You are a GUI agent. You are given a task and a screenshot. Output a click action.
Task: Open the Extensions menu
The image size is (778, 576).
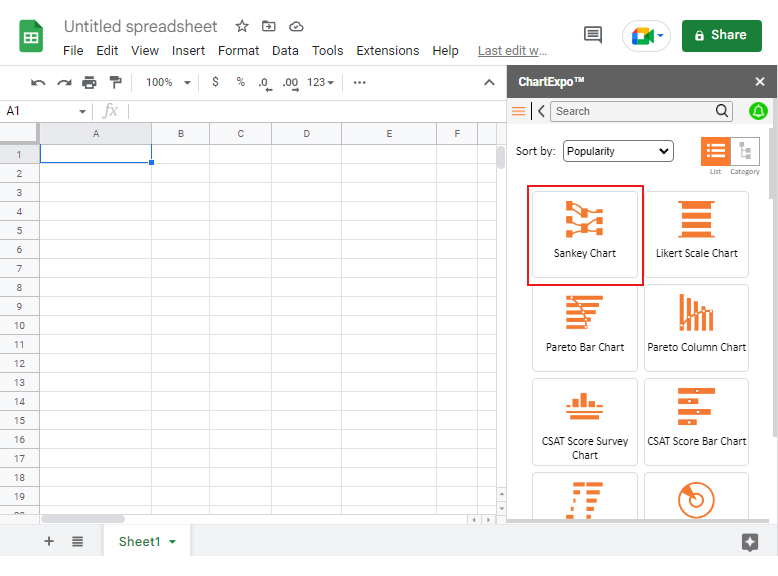pos(388,51)
